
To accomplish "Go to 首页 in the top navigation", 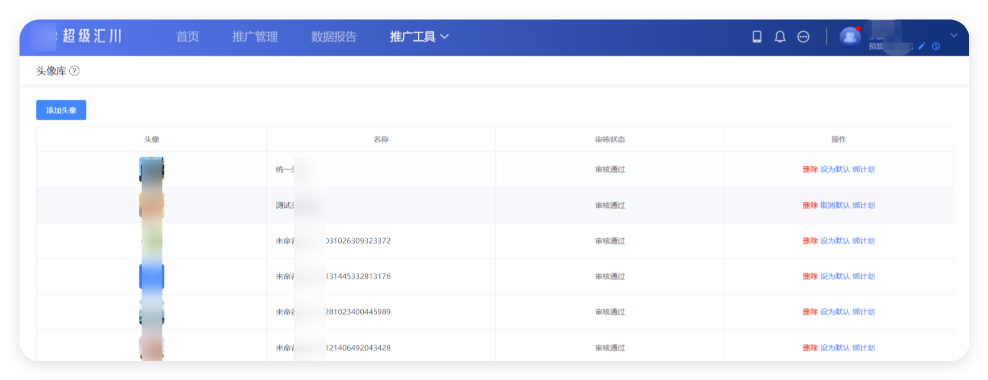I will click(187, 37).
